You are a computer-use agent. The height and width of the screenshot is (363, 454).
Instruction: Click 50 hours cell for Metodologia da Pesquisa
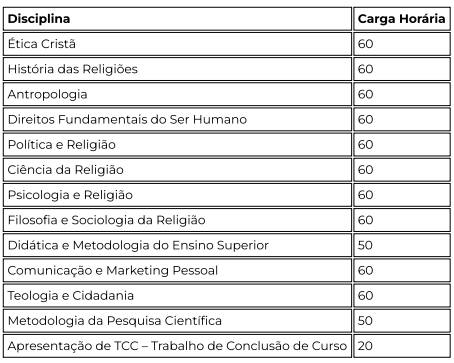pyautogui.click(x=402, y=321)
